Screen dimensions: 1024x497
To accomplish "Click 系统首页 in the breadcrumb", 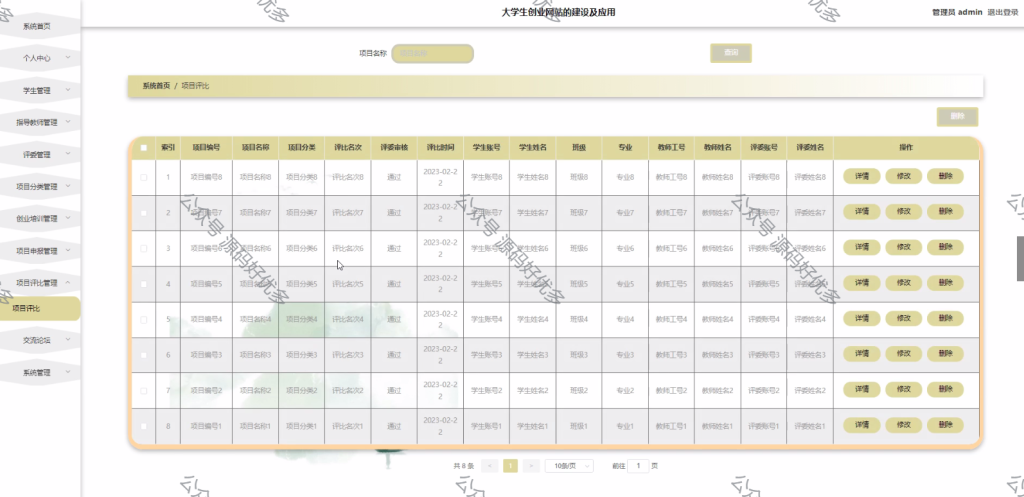I will pos(156,86).
